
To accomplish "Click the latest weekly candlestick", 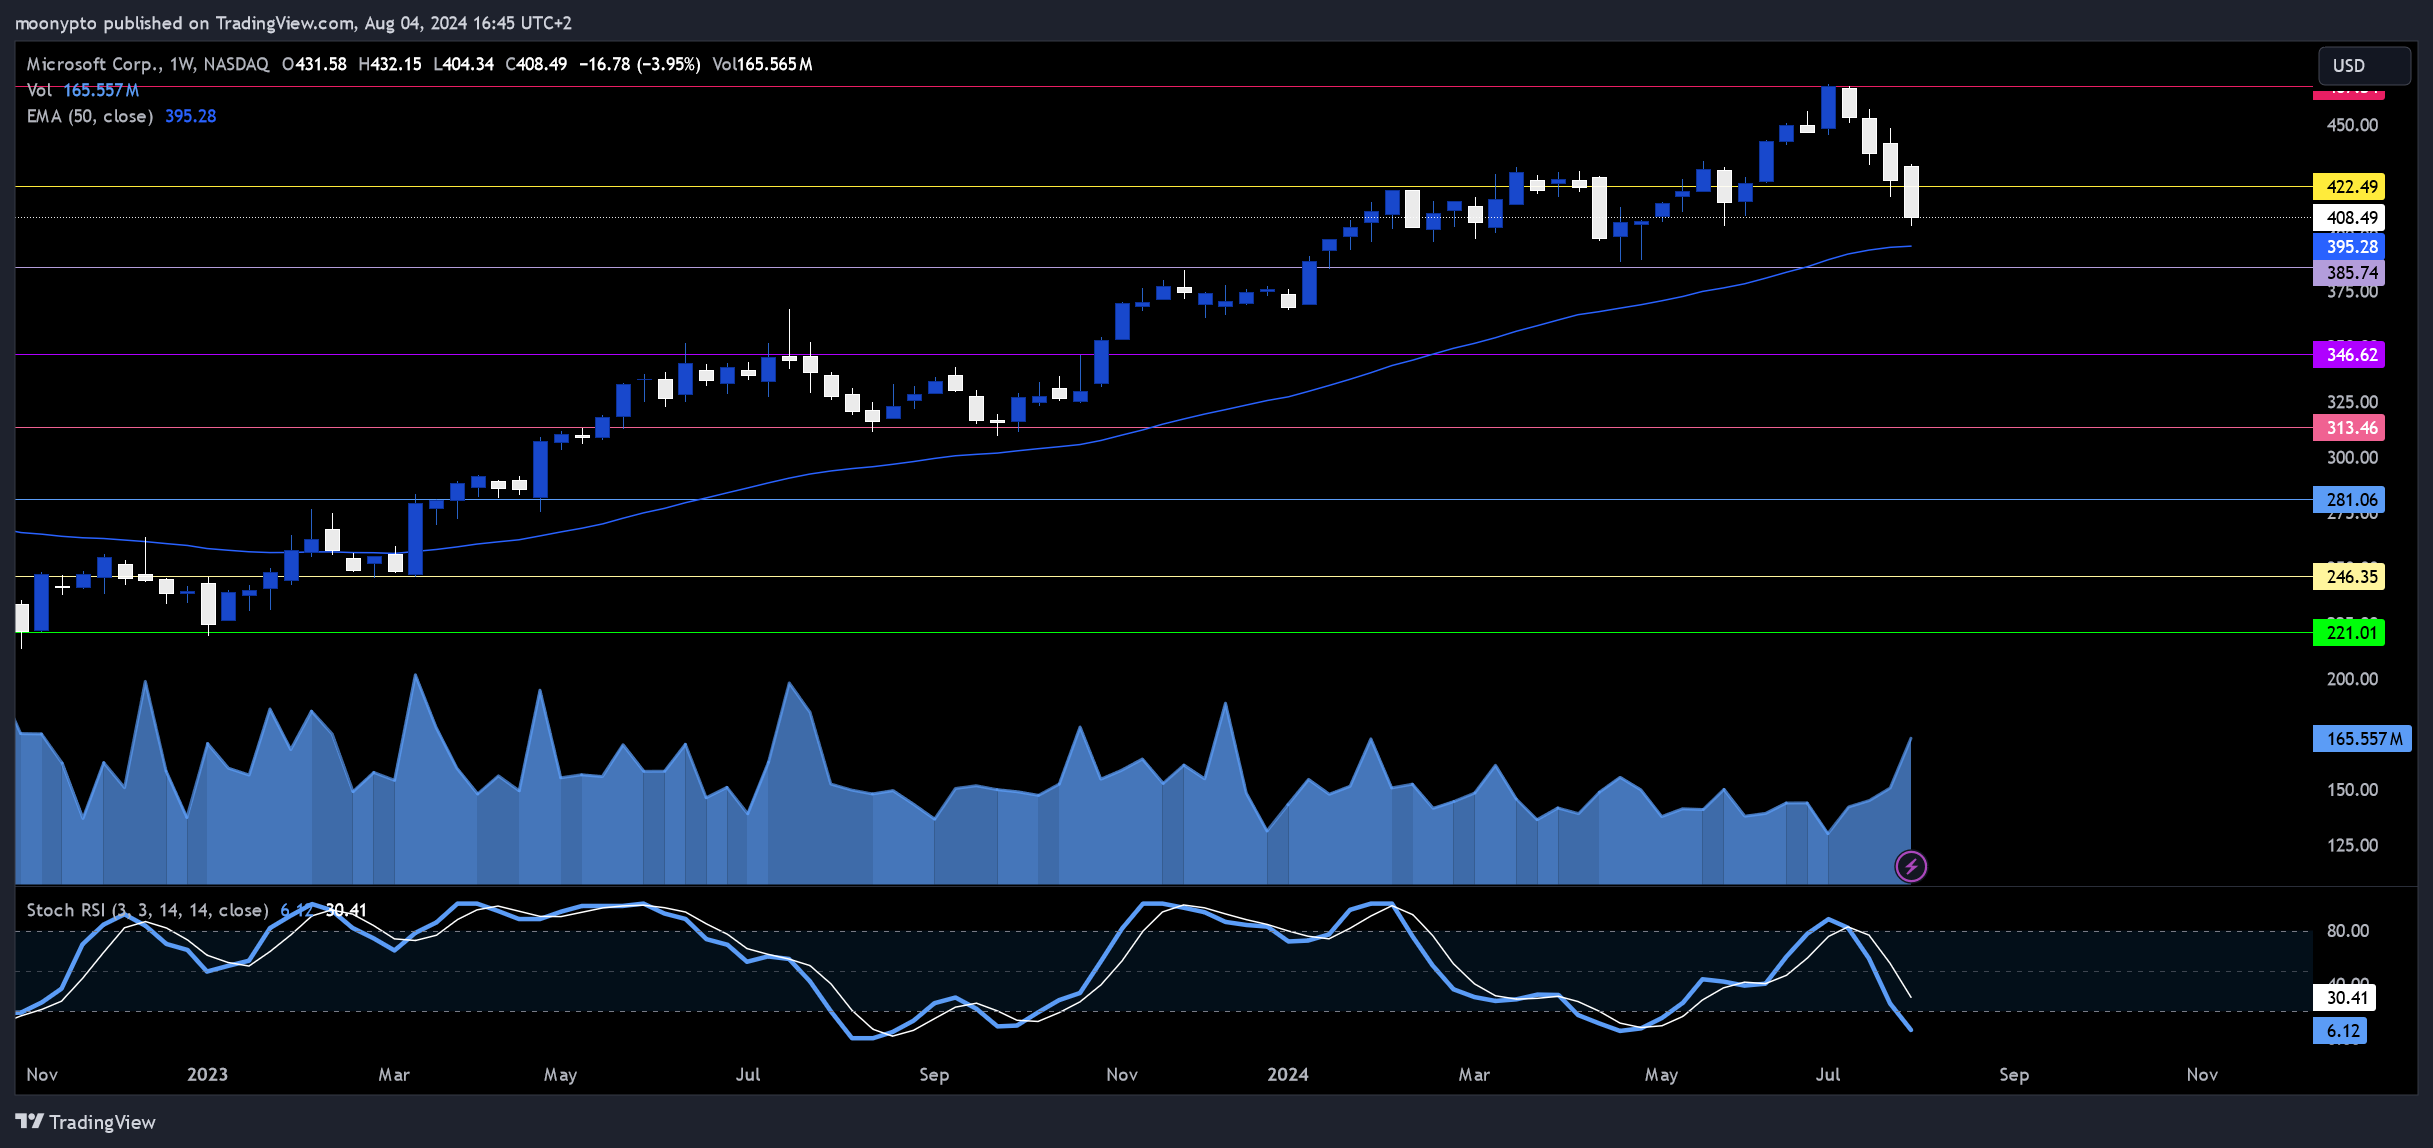I will pyautogui.click(x=1911, y=192).
